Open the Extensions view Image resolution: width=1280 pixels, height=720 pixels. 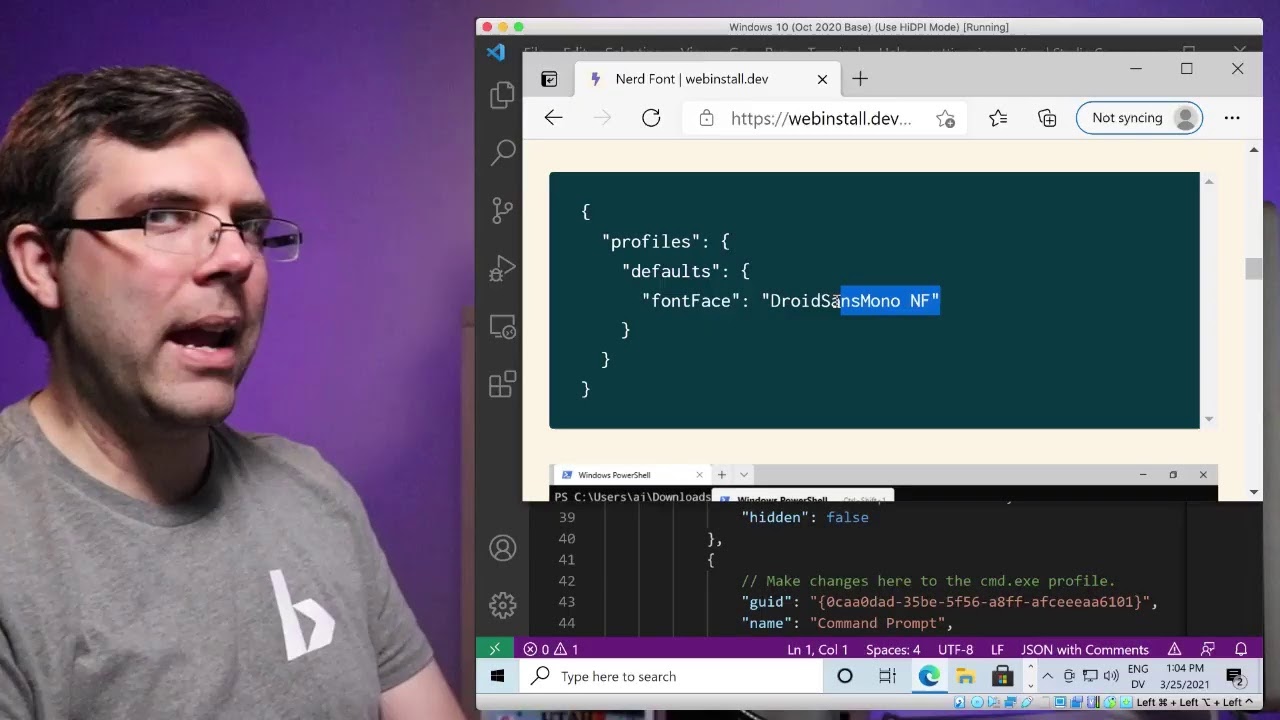click(502, 384)
